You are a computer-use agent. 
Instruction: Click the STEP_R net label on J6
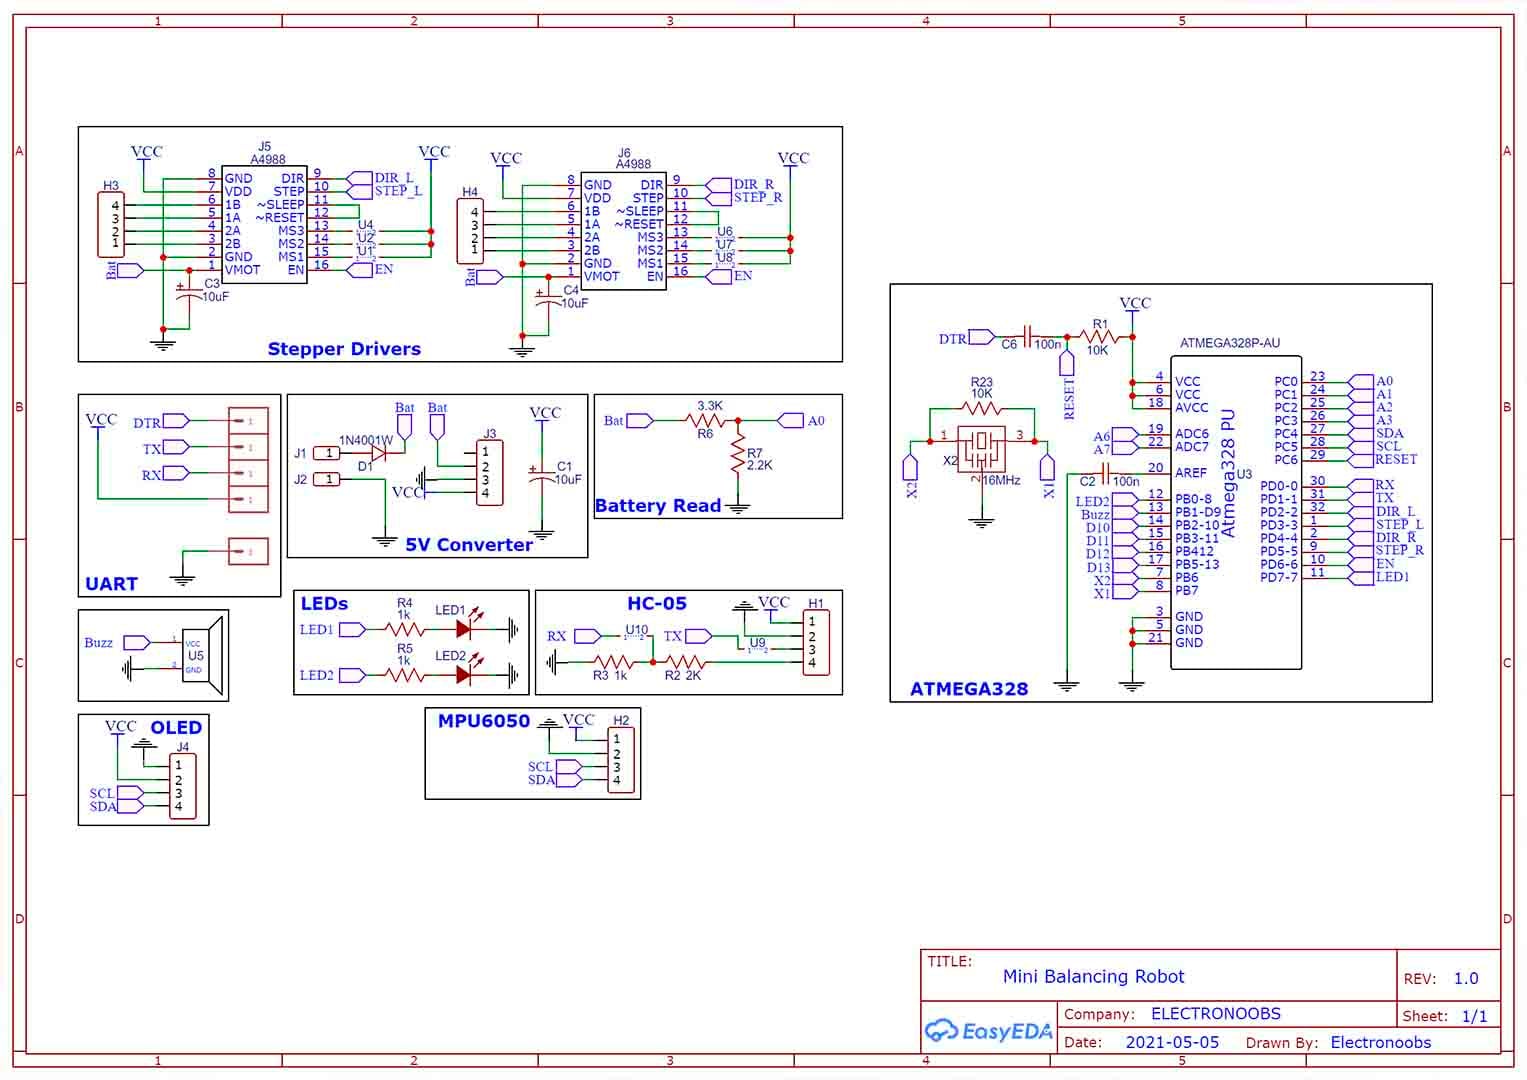point(758,197)
